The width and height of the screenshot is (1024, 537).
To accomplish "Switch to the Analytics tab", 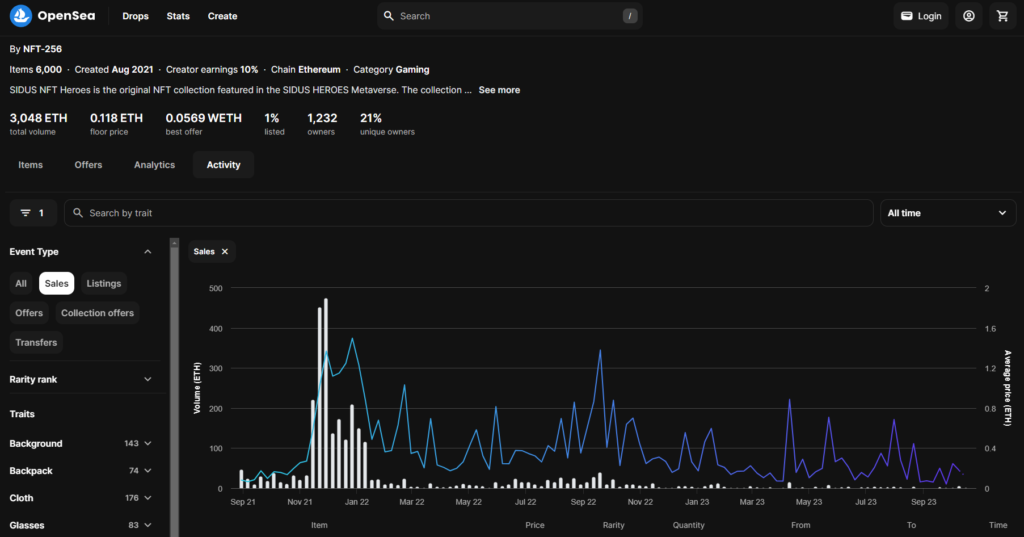I will 154,165.
